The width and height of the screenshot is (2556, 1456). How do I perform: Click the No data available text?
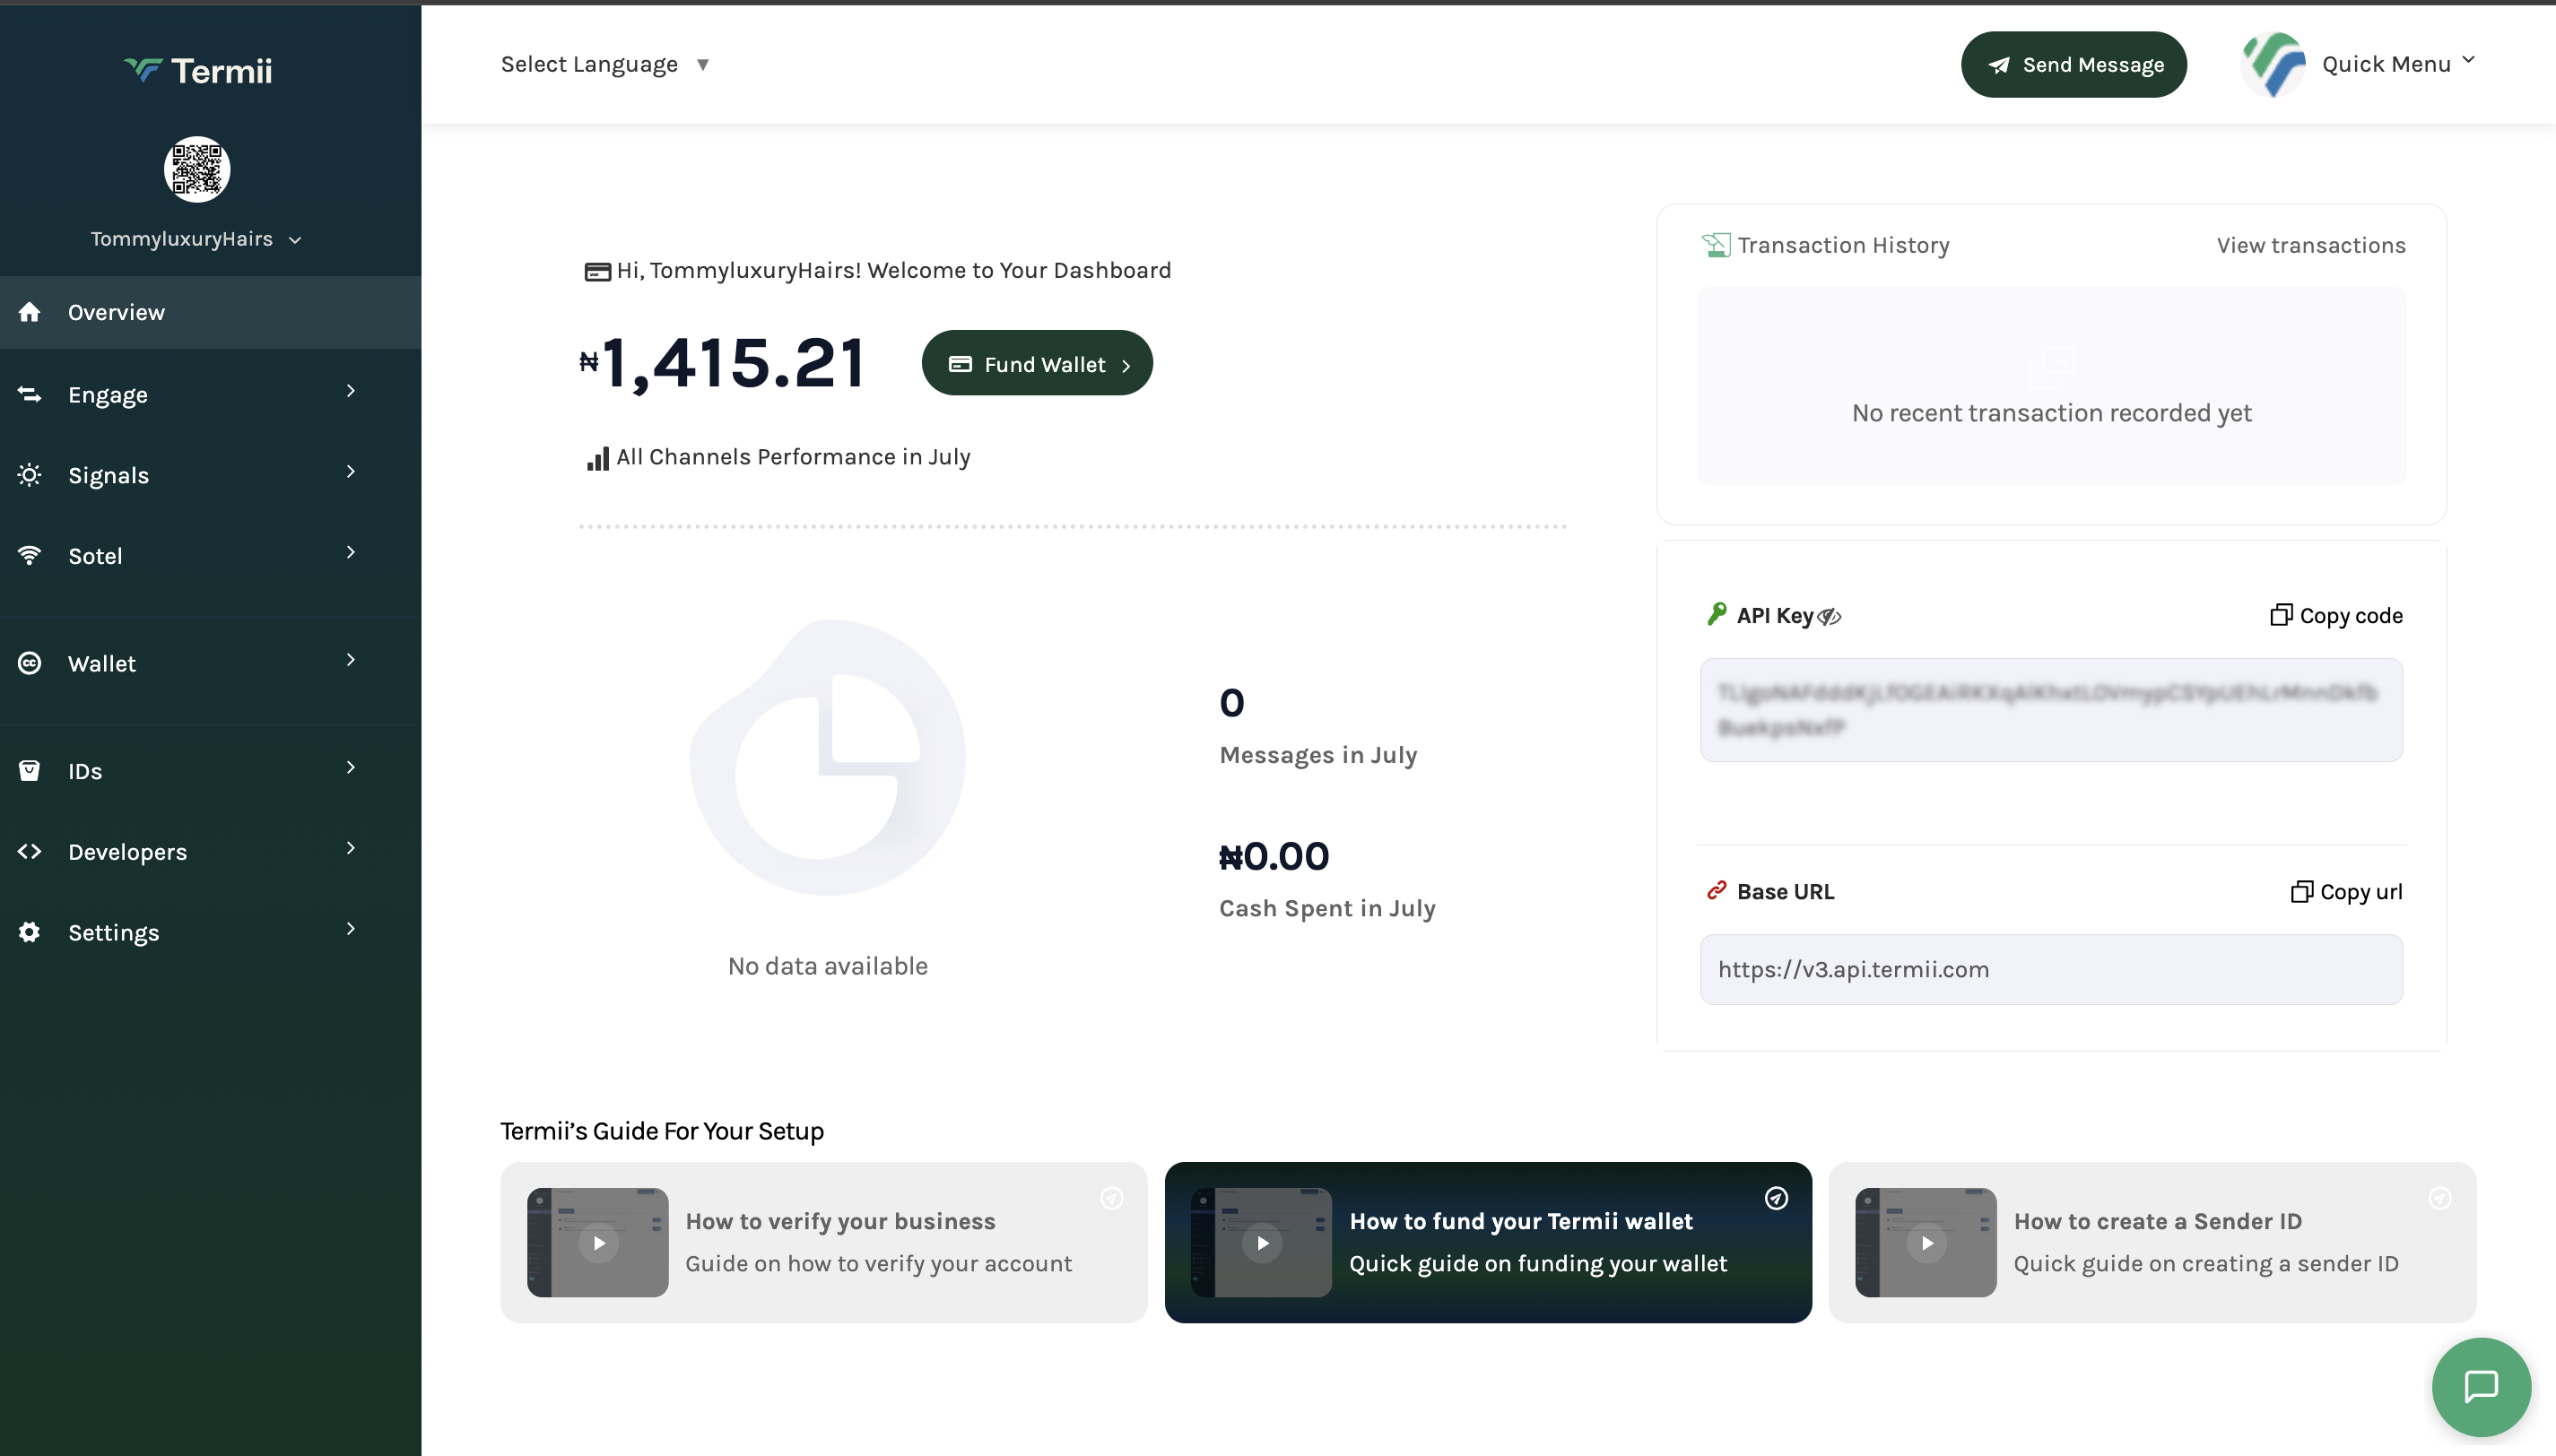pyautogui.click(x=828, y=966)
